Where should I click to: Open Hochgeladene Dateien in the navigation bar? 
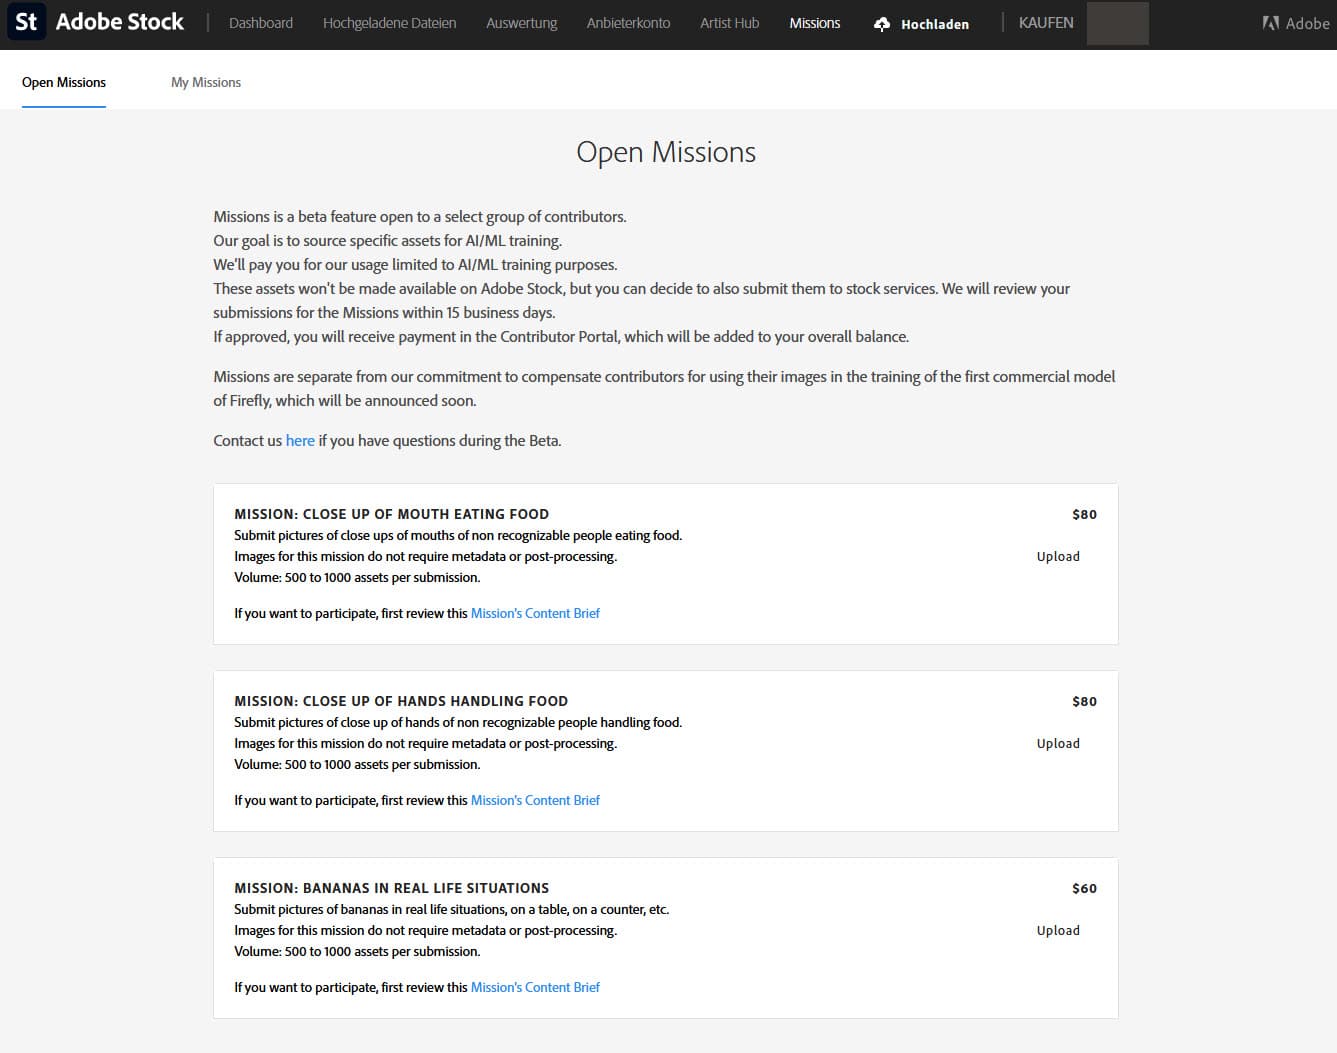pyautogui.click(x=389, y=23)
